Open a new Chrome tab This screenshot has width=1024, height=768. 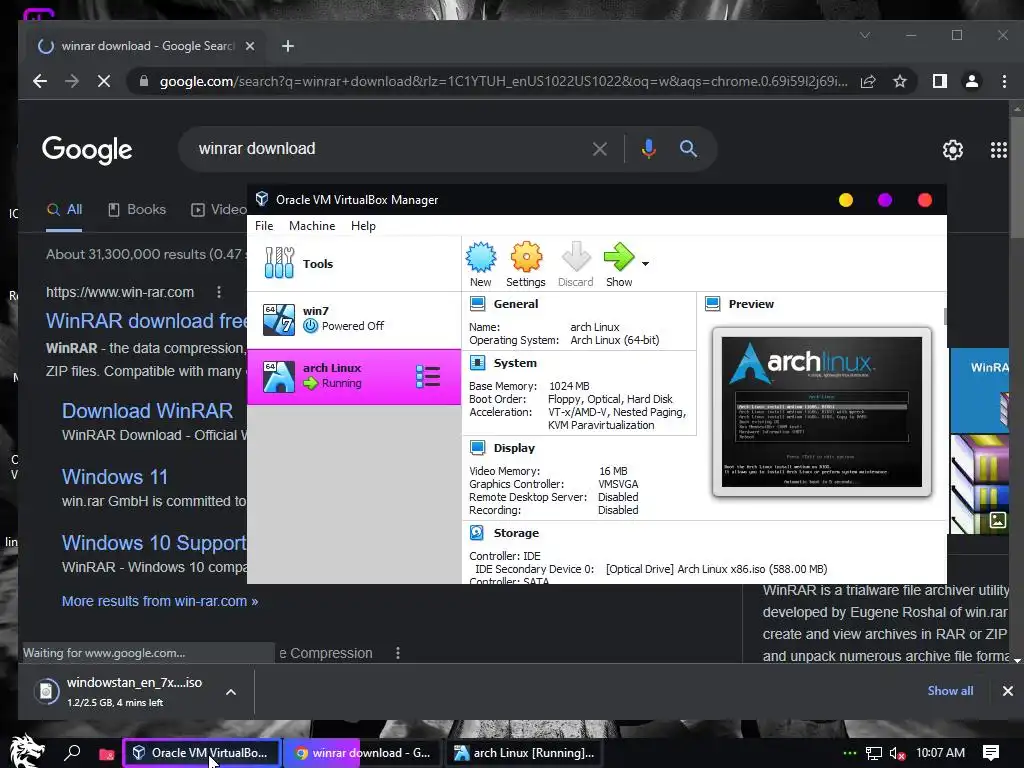pos(288,46)
